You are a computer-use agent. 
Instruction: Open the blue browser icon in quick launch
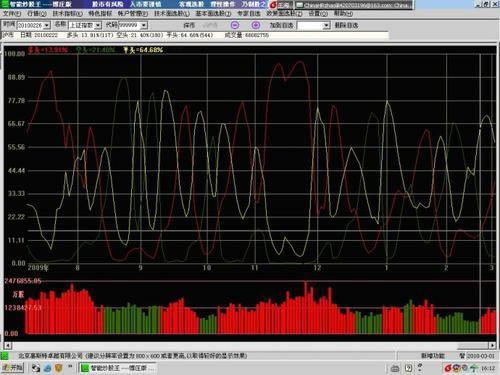point(47,368)
